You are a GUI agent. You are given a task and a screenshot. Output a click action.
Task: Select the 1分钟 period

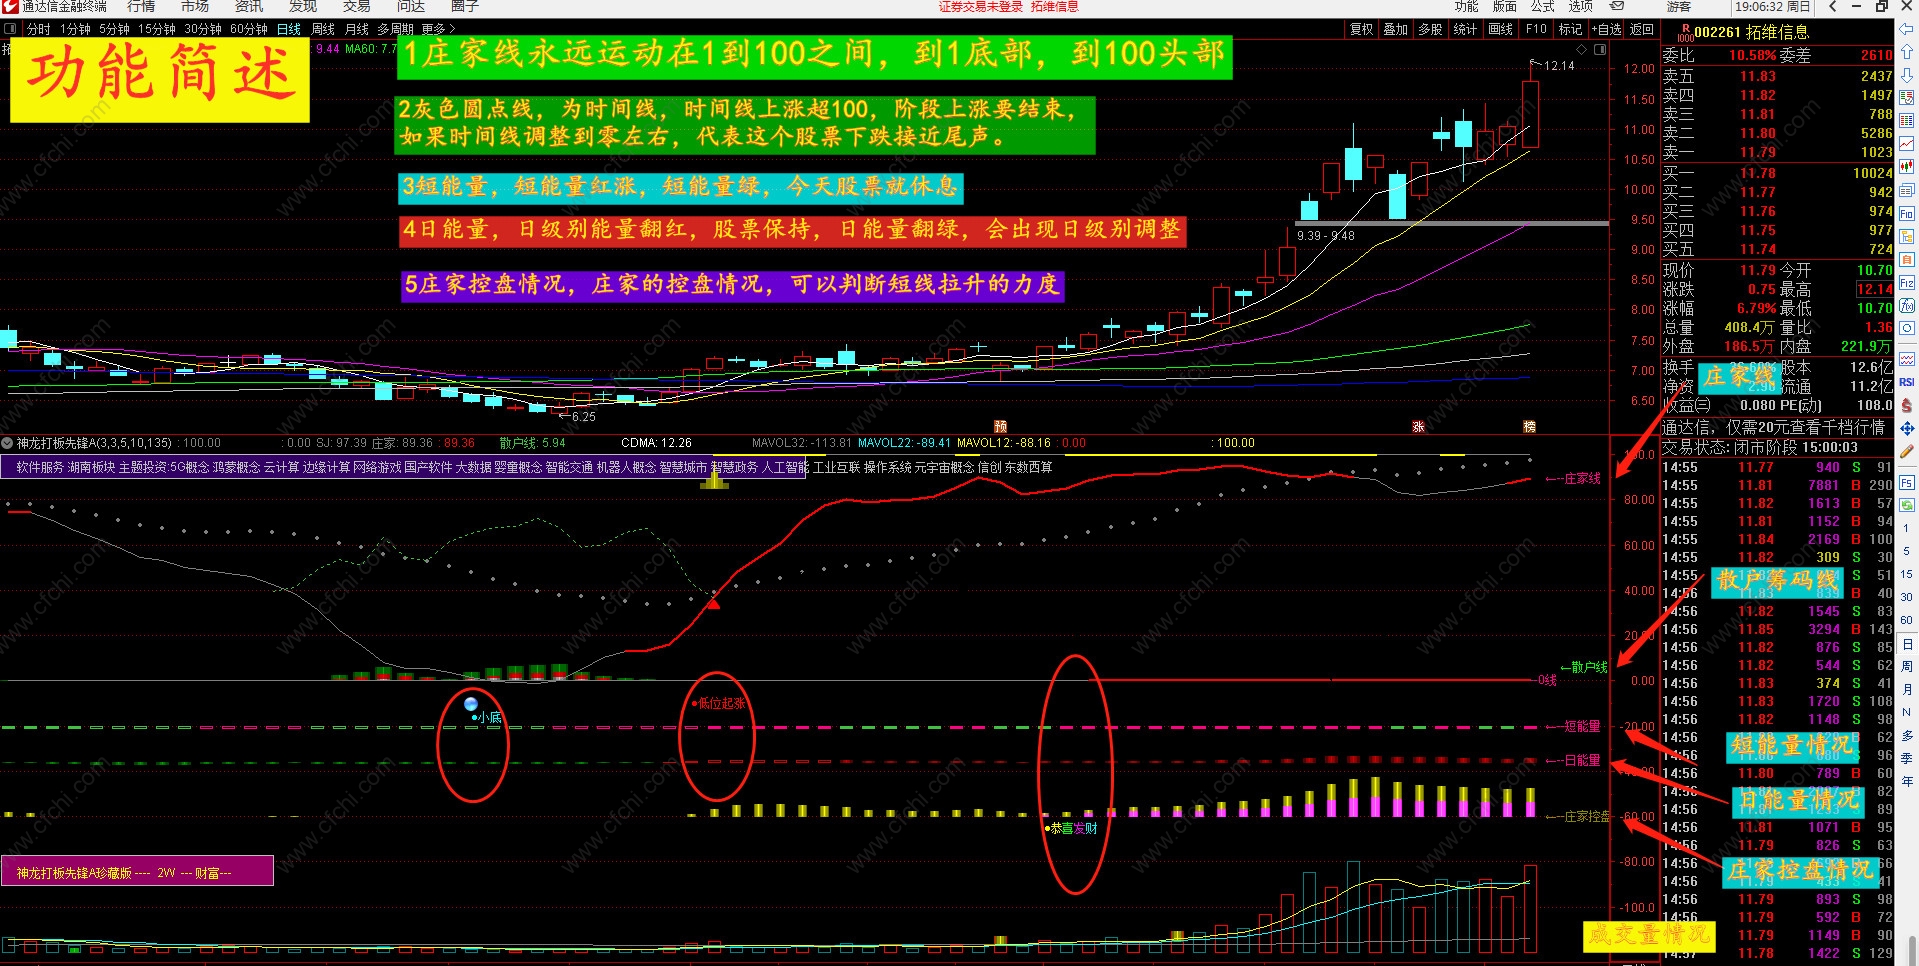click(x=76, y=29)
